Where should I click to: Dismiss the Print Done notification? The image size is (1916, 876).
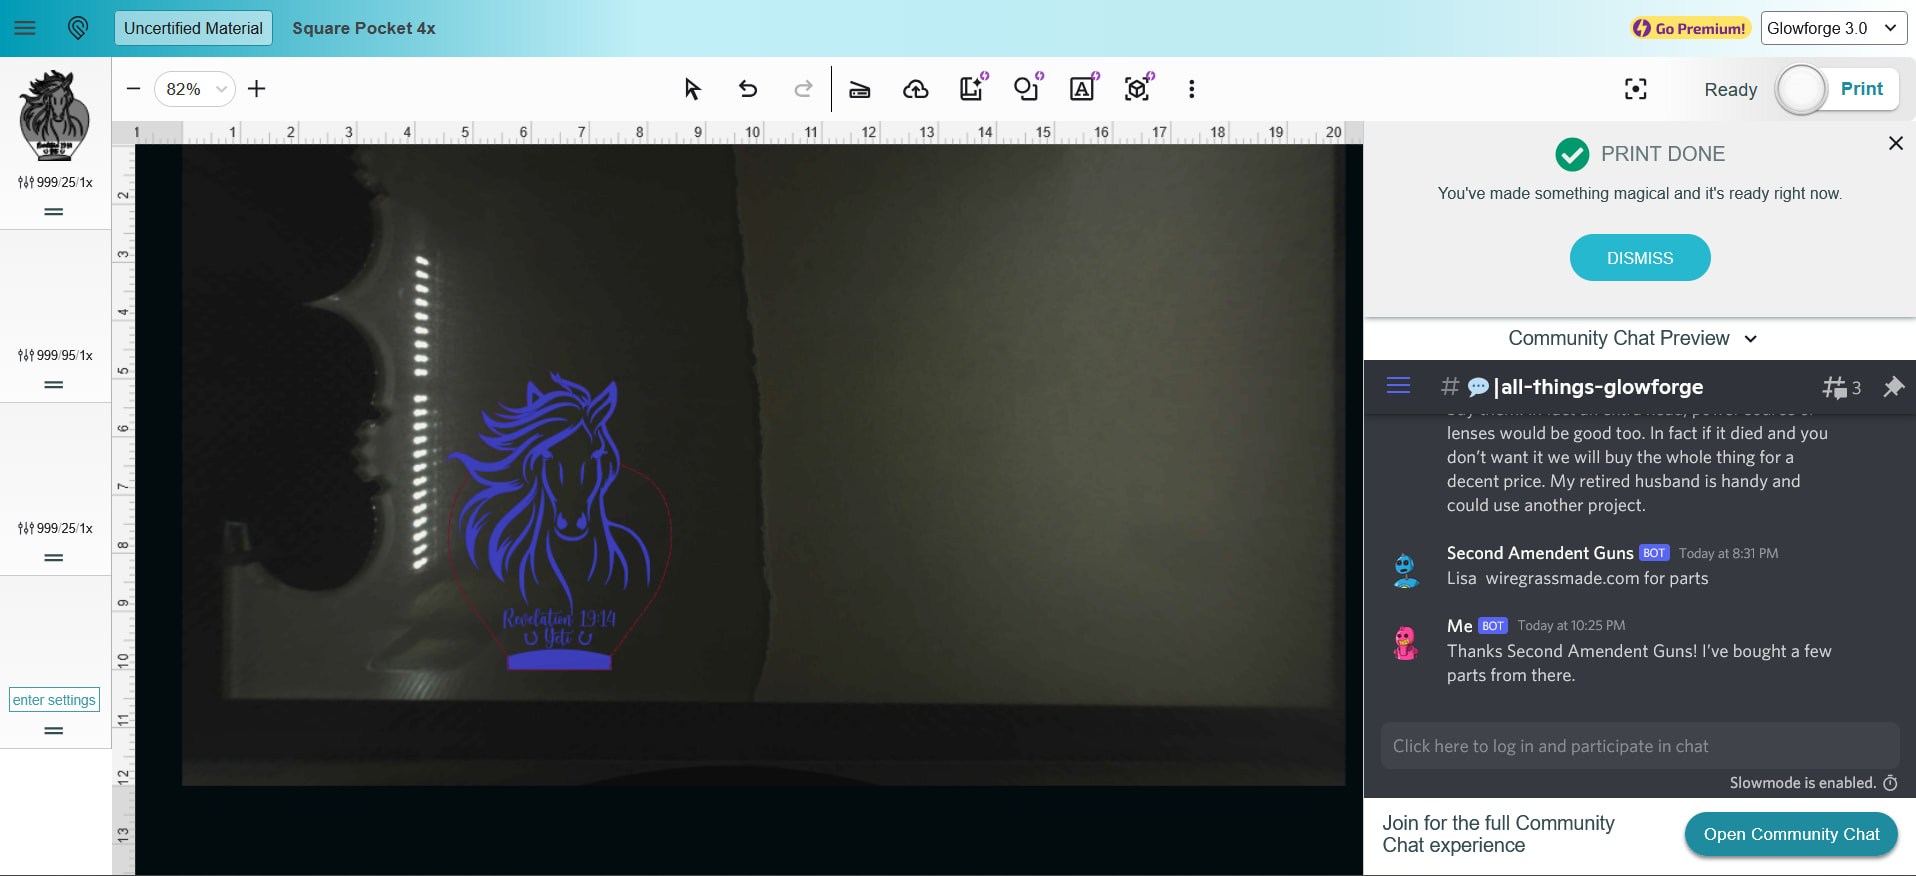(1639, 258)
